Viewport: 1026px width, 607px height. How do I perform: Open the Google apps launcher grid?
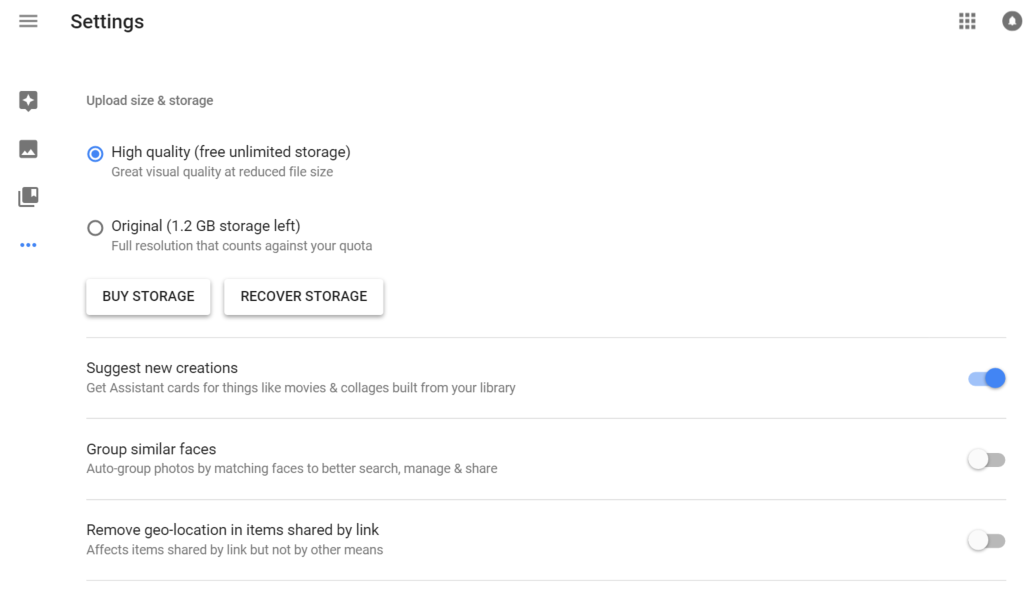point(966,20)
